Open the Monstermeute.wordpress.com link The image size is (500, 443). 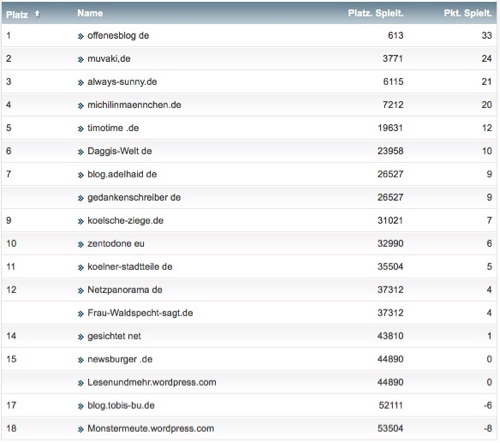151,429
